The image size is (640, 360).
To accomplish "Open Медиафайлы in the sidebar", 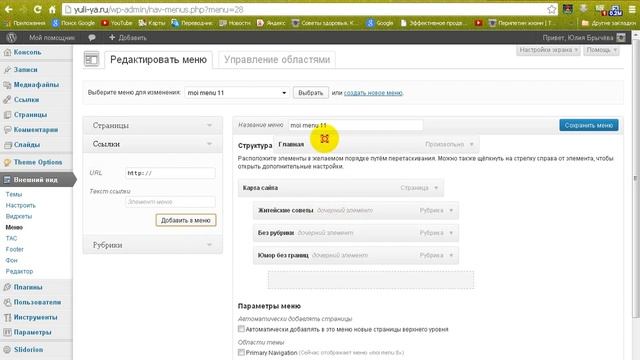I will [36, 85].
